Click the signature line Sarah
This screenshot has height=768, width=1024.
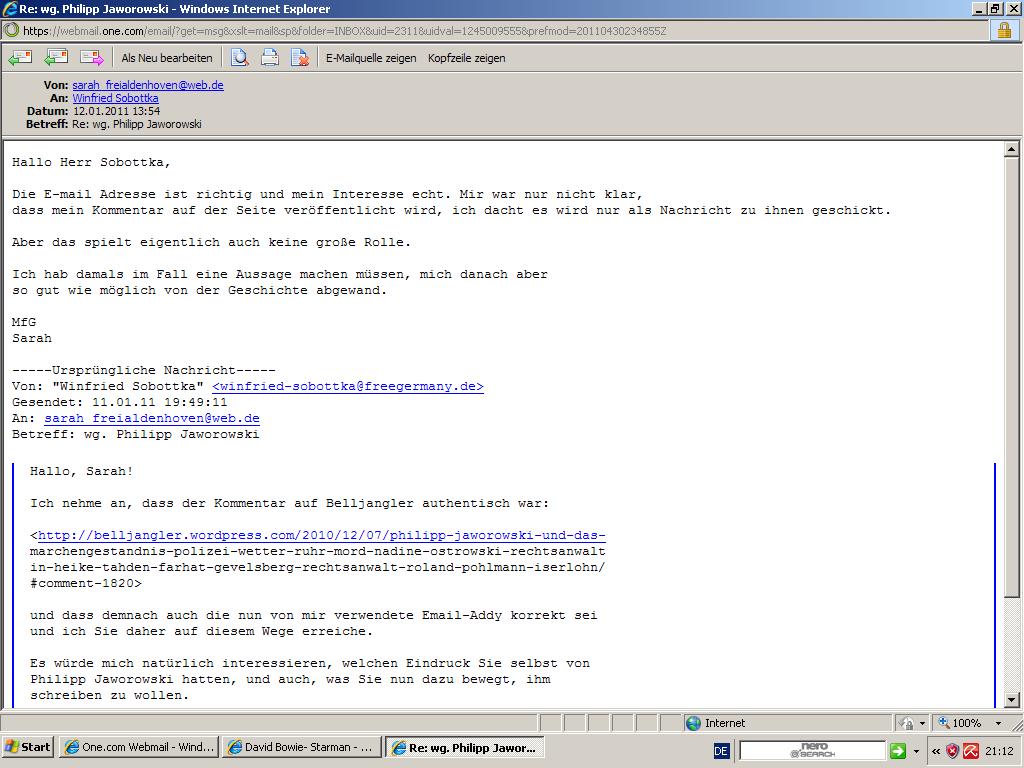point(31,338)
